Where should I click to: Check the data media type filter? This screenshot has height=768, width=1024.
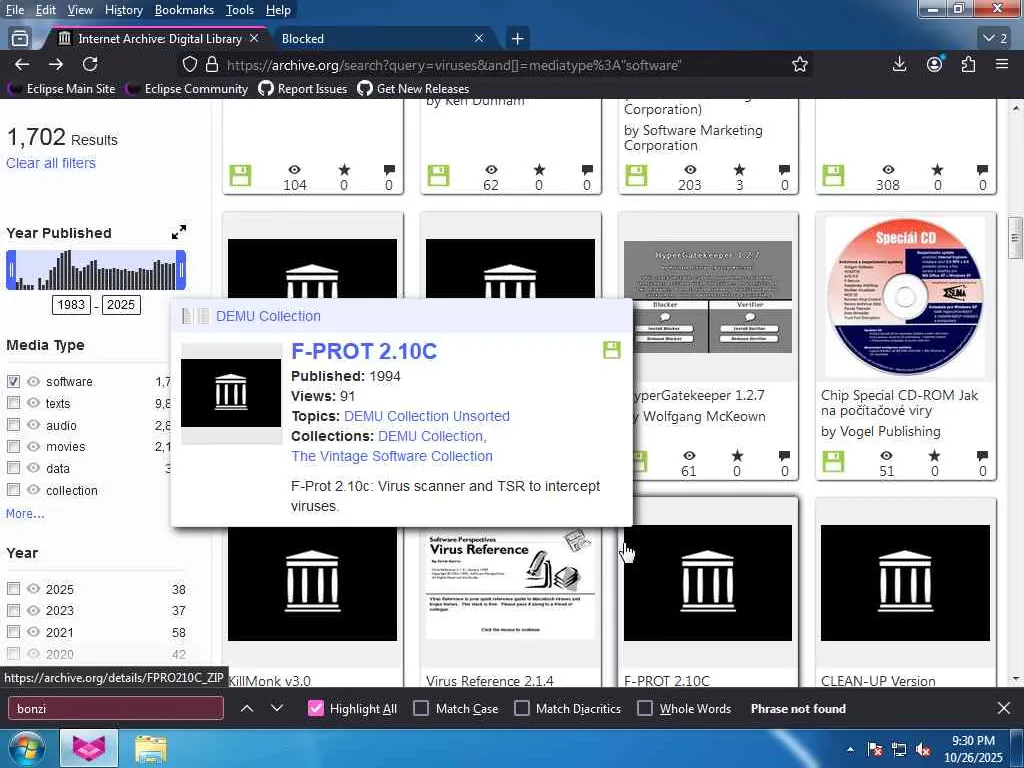tap(13, 468)
